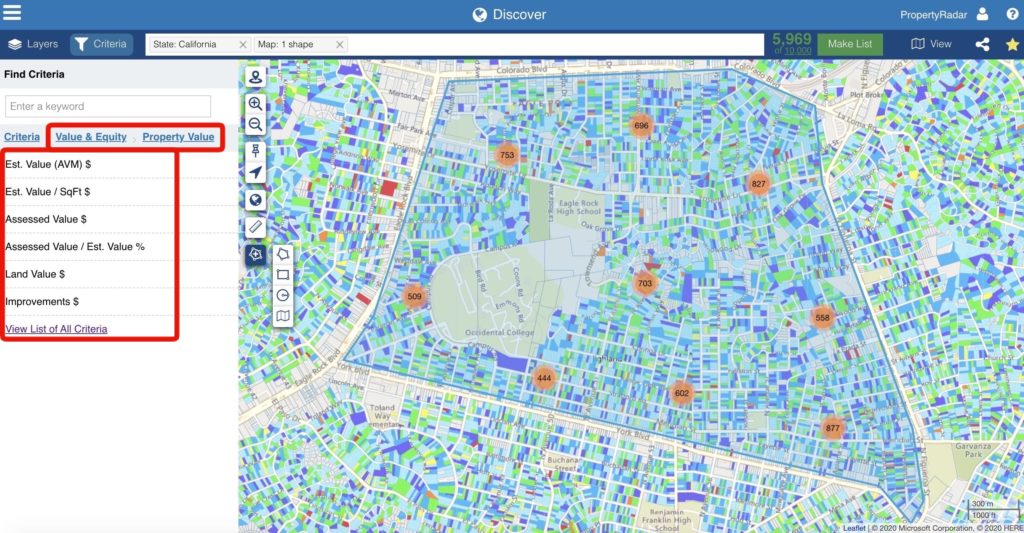The image size is (1024, 533).
Task: Click the 509 property cluster marker
Action: click(x=414, y=296)
